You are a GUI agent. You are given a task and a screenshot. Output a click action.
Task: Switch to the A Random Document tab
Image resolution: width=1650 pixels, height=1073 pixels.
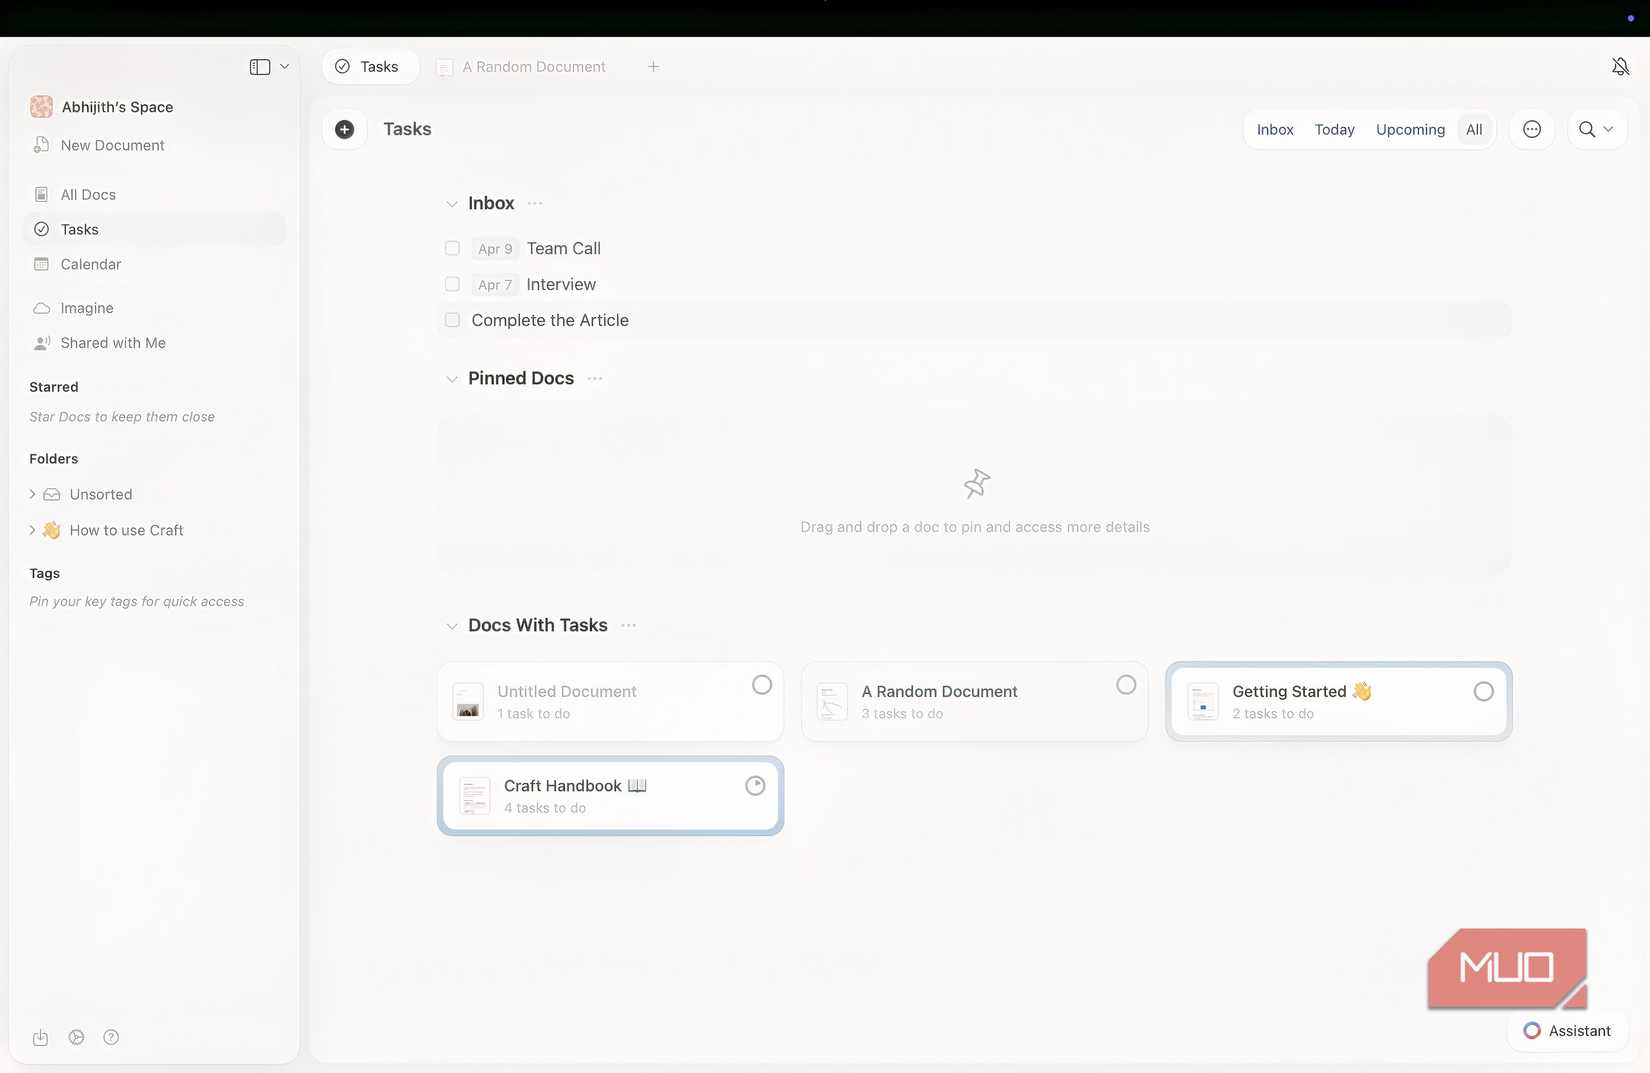(533, 66)
